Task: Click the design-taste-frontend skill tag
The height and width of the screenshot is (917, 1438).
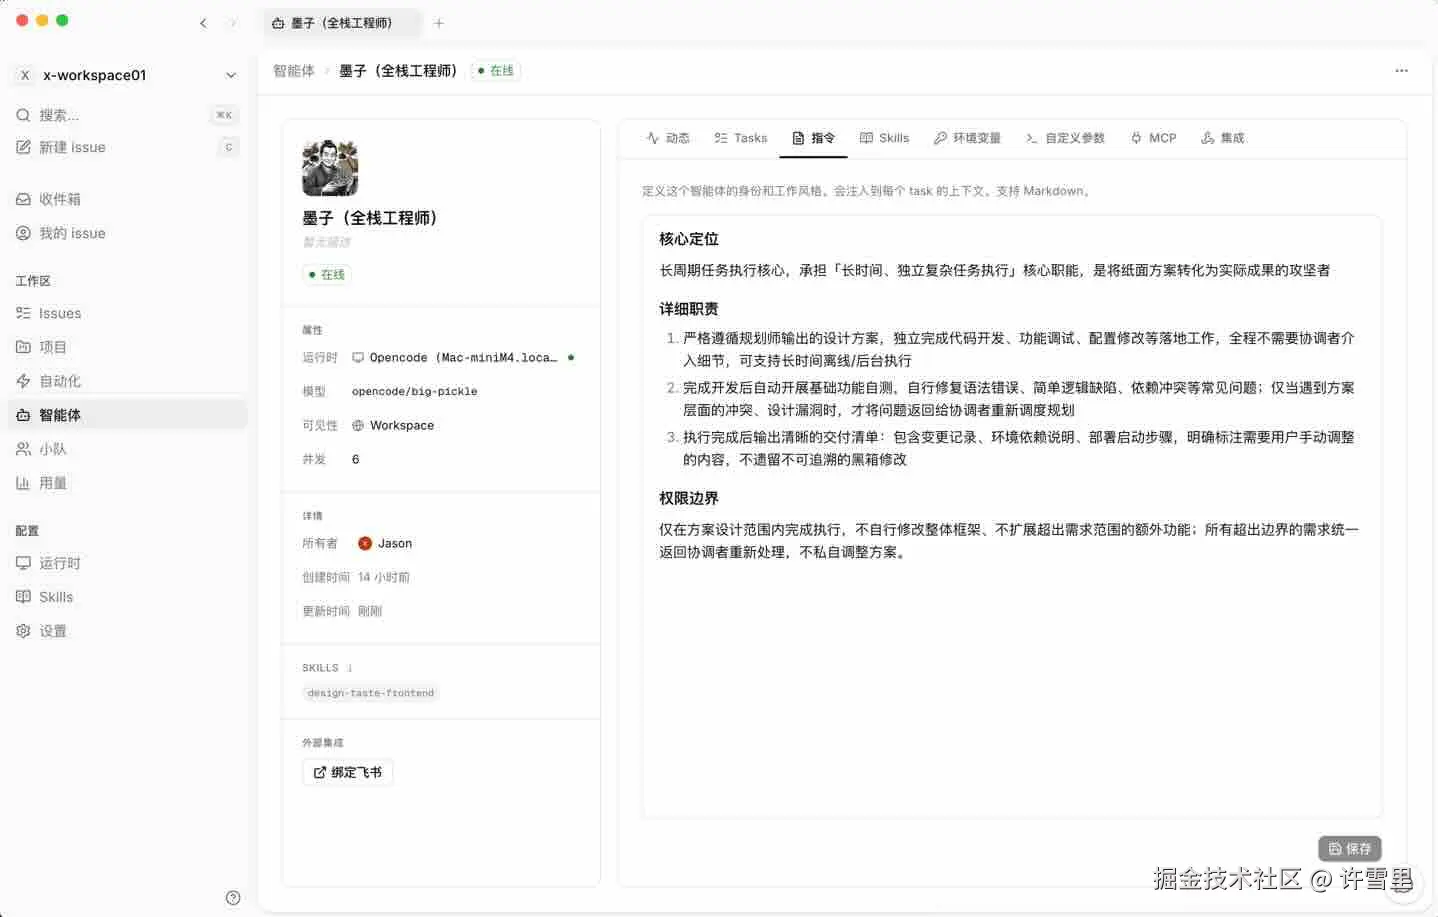Action: (x=371, y=693)
